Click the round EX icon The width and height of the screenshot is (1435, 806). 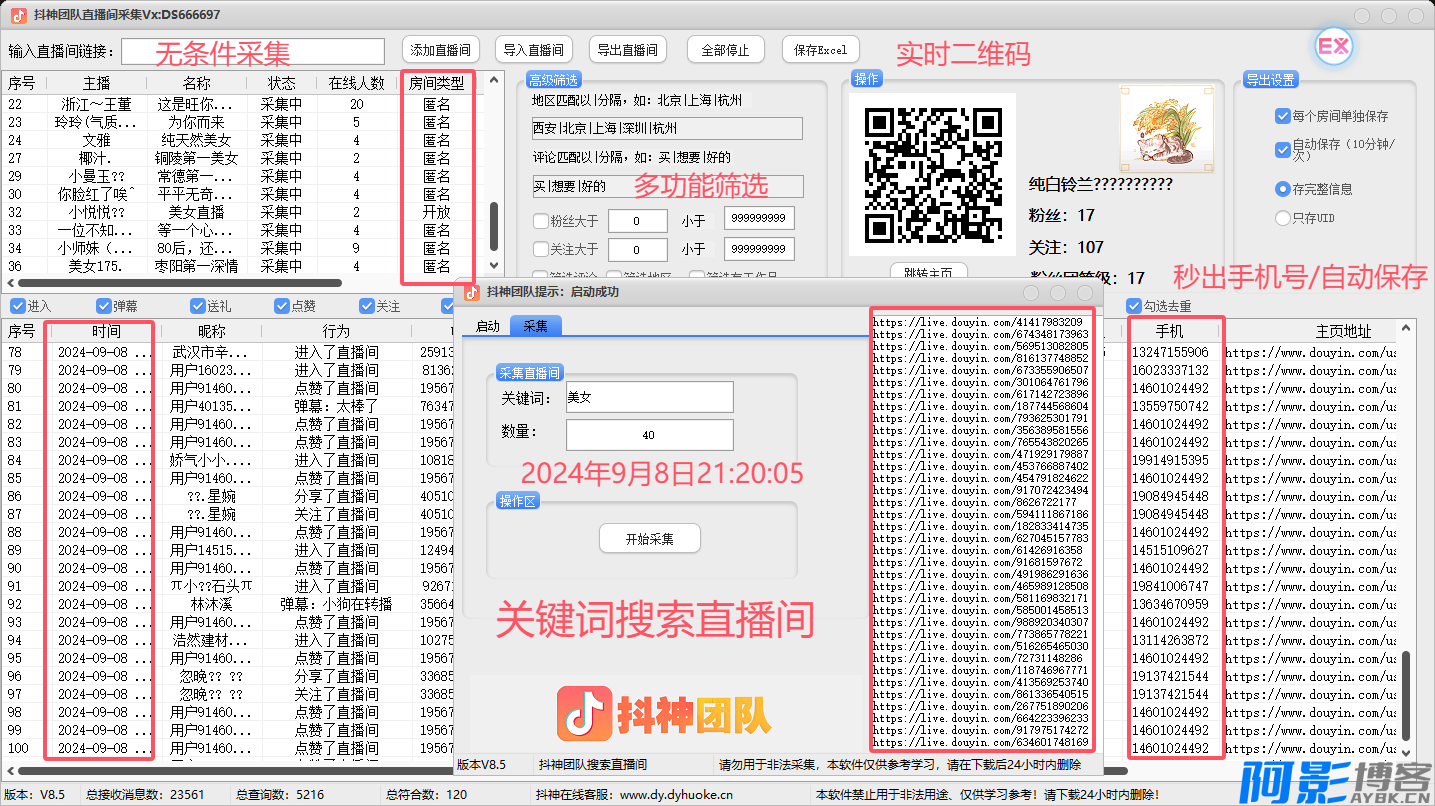coord(1333,47)
